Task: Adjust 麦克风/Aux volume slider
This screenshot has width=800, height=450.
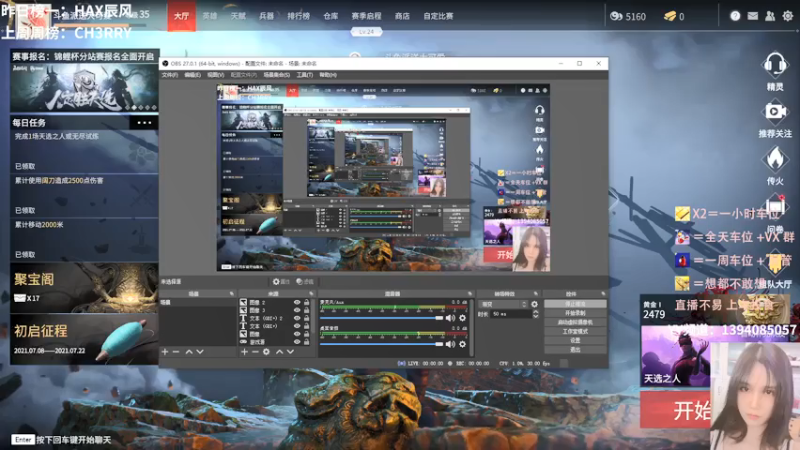Action: (x=382, y=318)
